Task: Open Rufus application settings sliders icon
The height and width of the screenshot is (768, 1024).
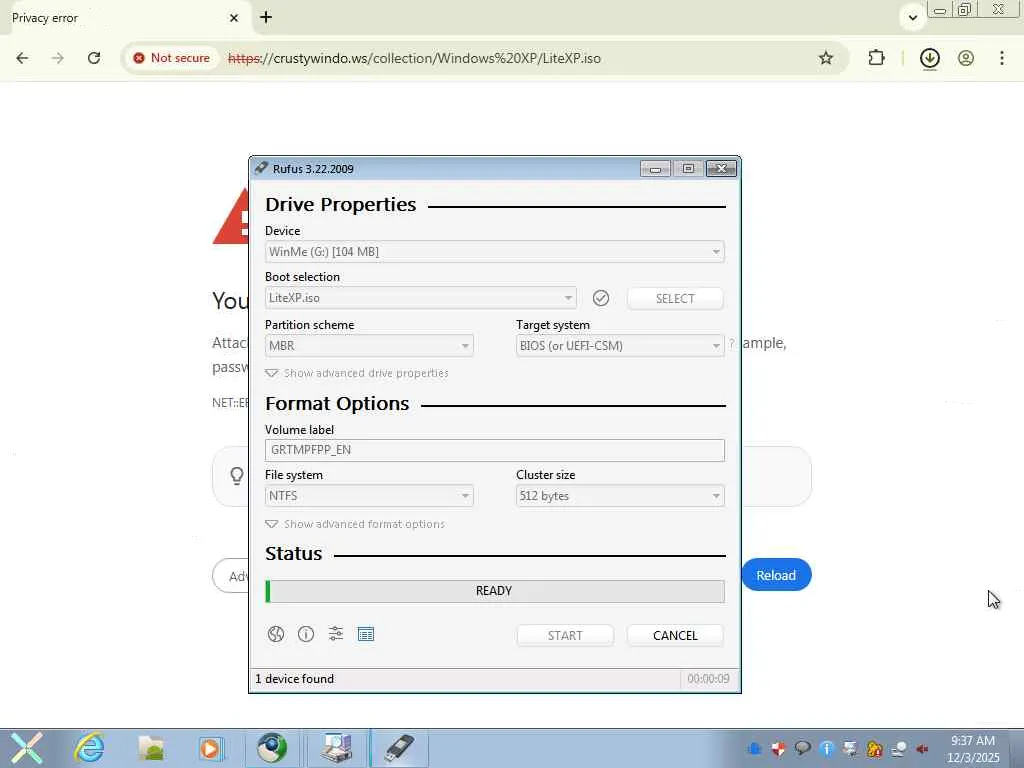Action: tap(336, 634)
